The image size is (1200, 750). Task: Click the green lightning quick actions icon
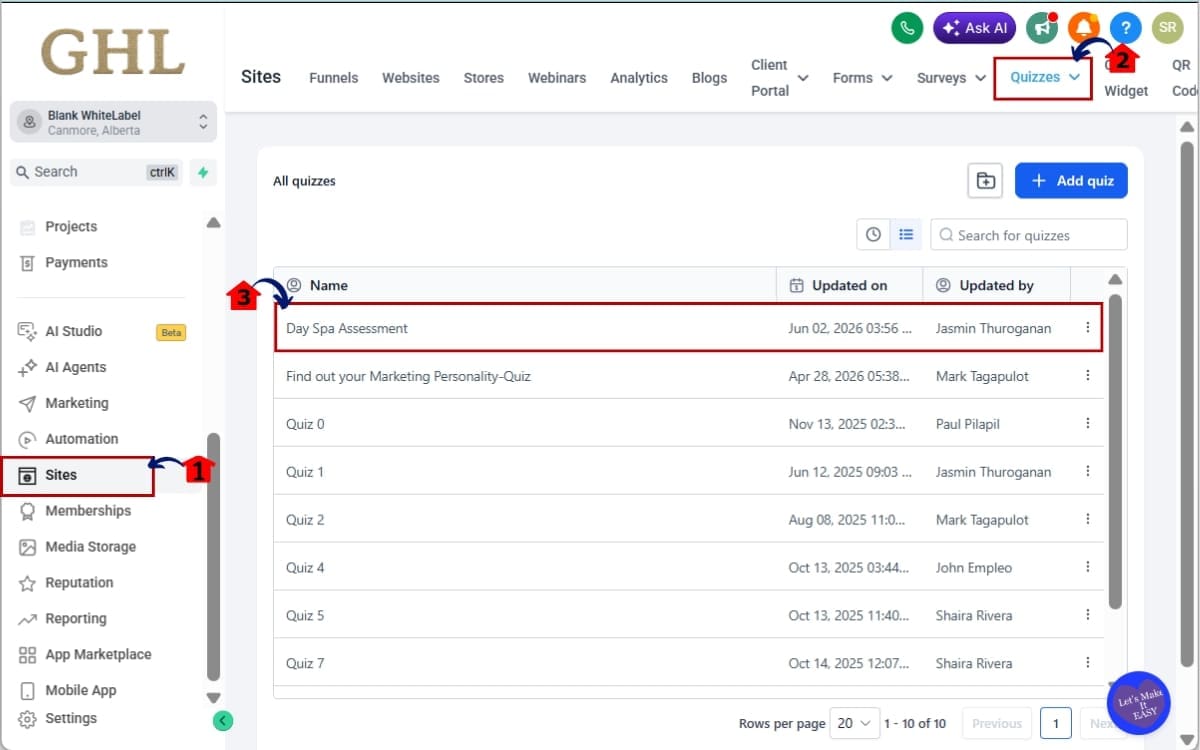coord(203,172)
